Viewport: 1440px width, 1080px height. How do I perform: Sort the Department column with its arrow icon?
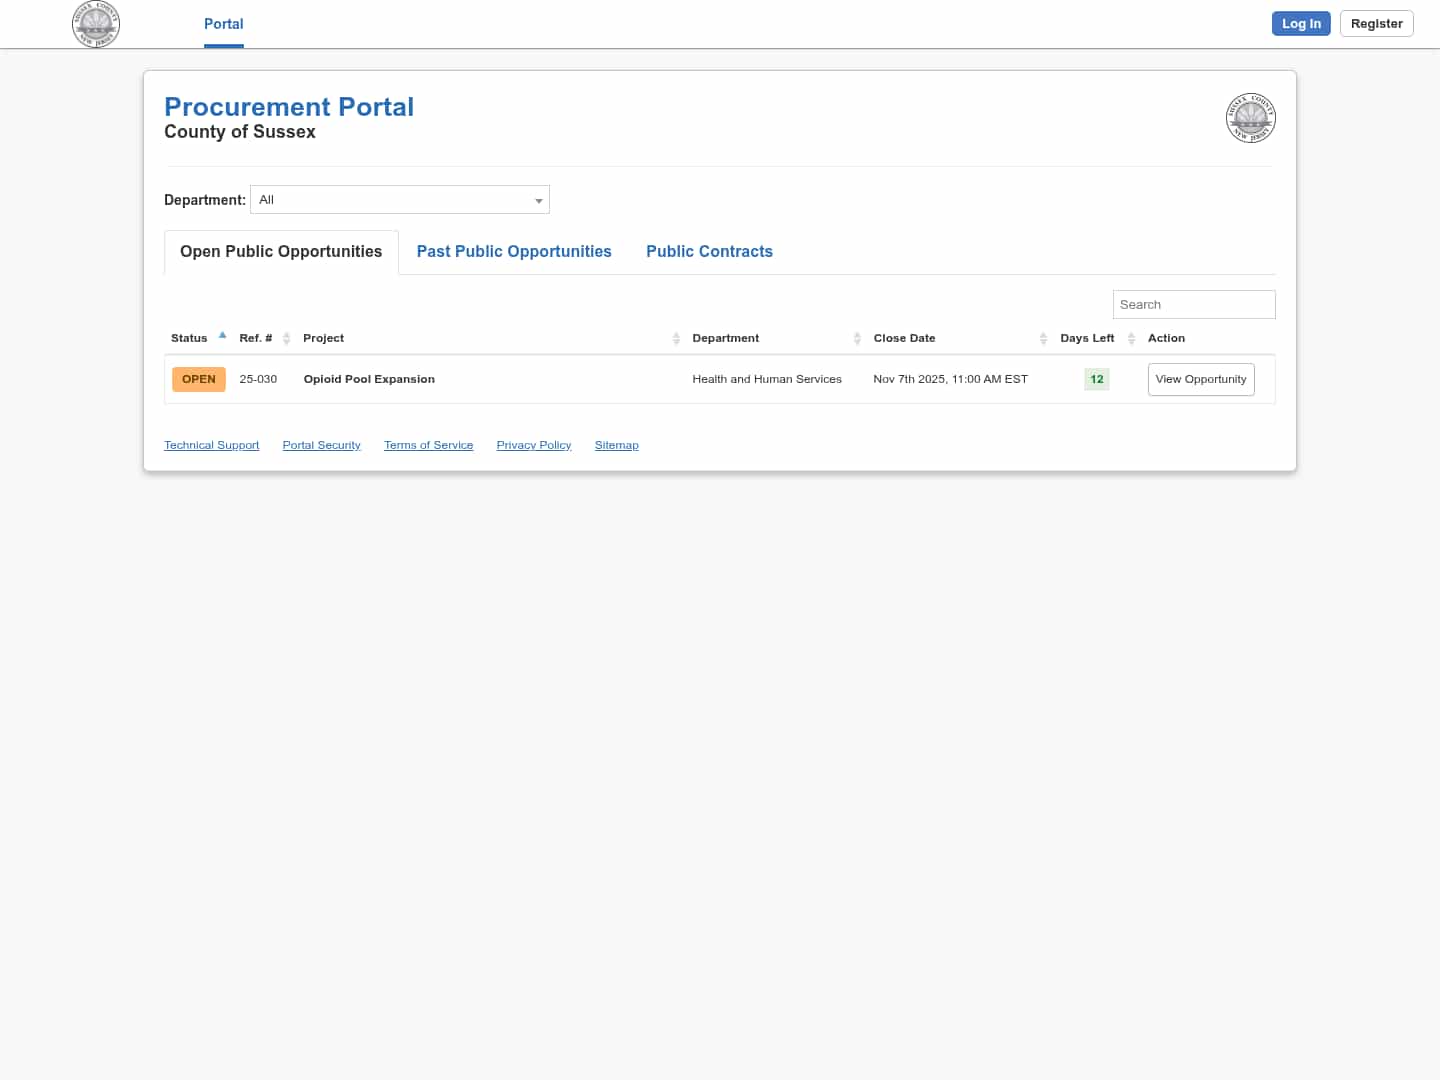(x=857, y=338)
